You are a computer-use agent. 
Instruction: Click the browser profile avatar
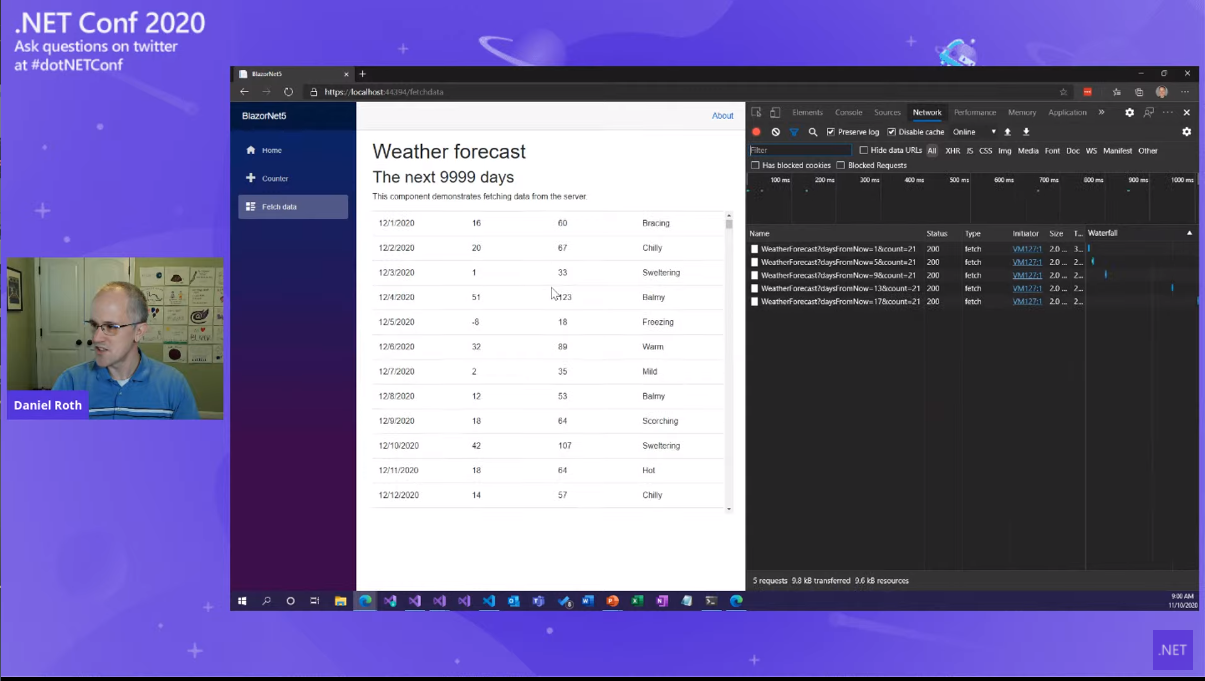tap(1162, 92)
